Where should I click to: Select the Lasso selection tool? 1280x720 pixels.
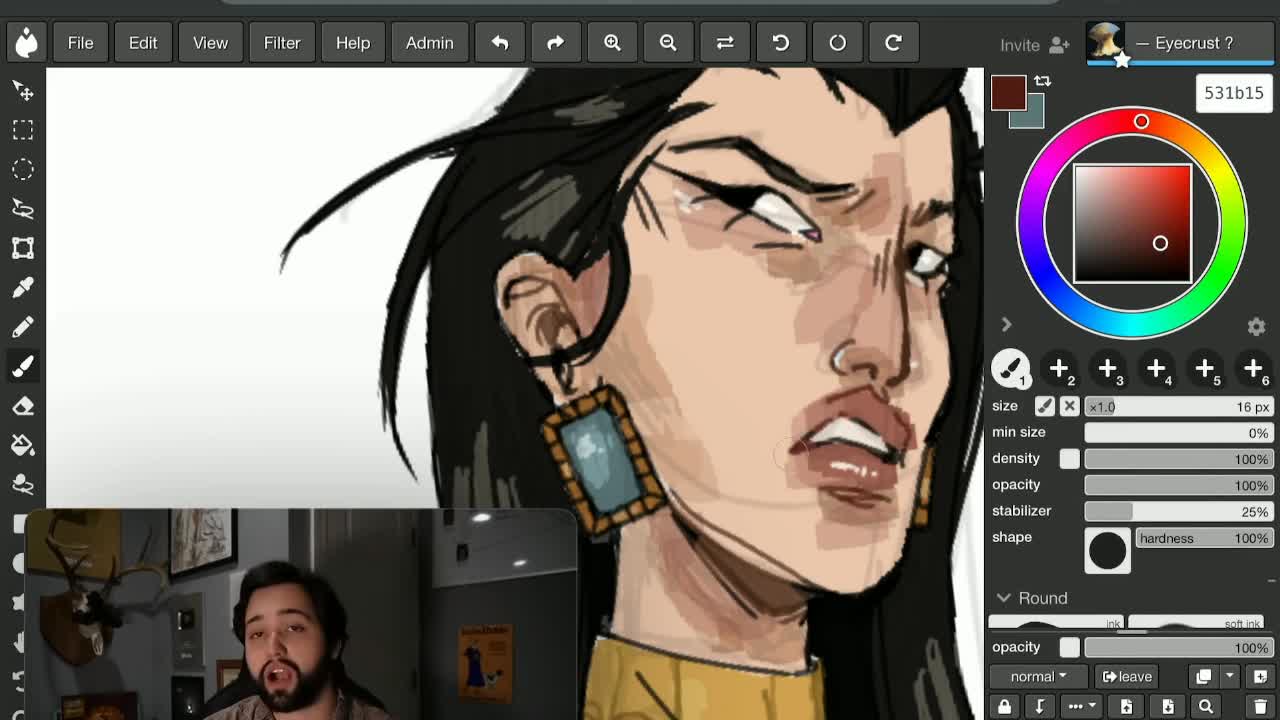pyautogui.click(x=23, y=208)
